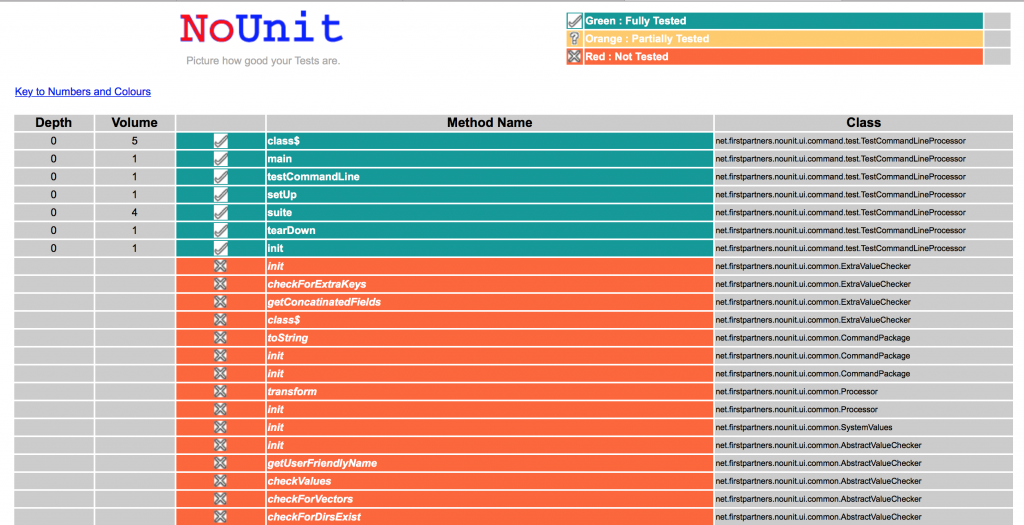The height and width of the screenshot is (525, 1024).
Task: Click the X icon in the AbstractValueChecker init row
Action: [x=220, y=445]
